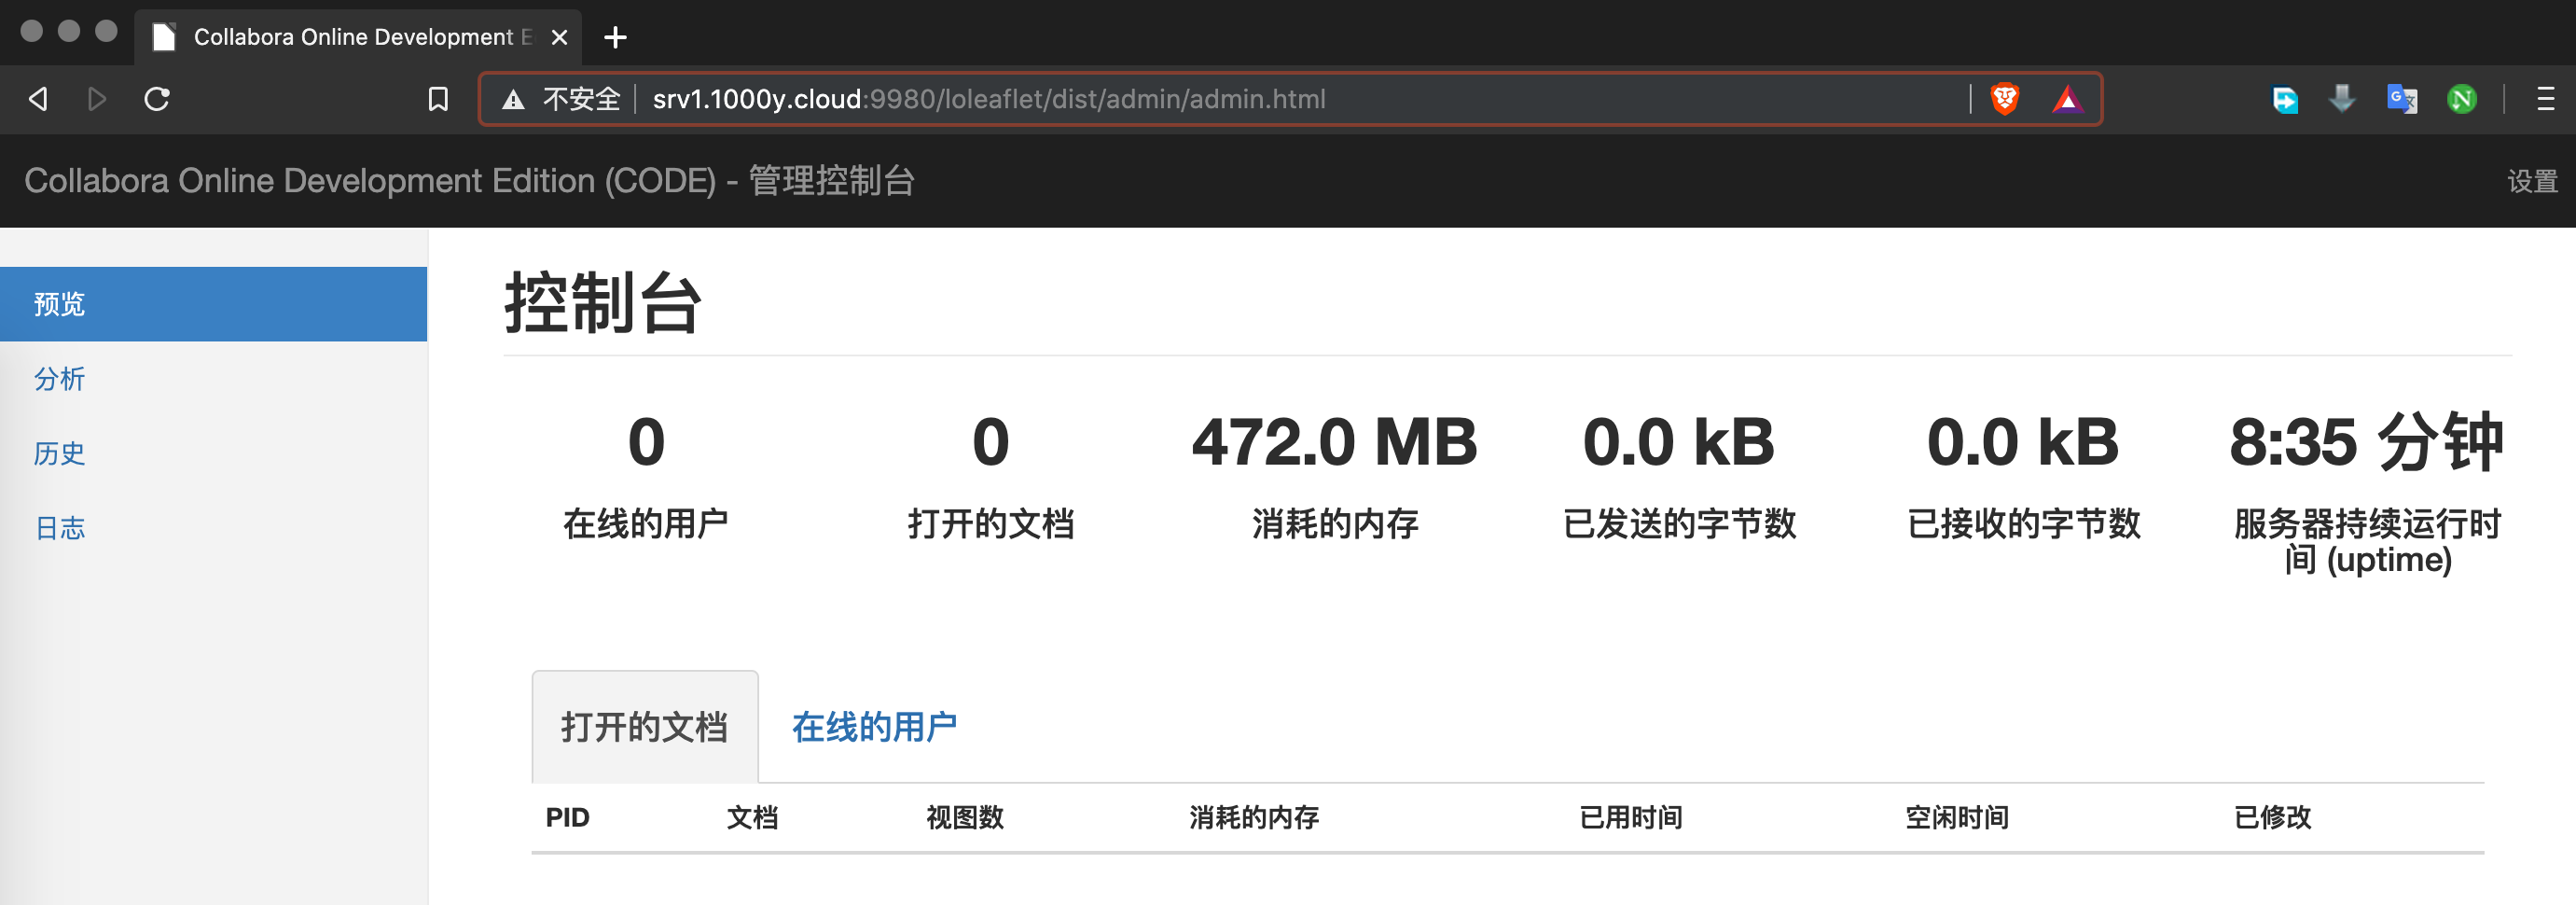The image size is (2576, 905).
Task: Go back using the browser back arrow
Action: pos(38,99)
